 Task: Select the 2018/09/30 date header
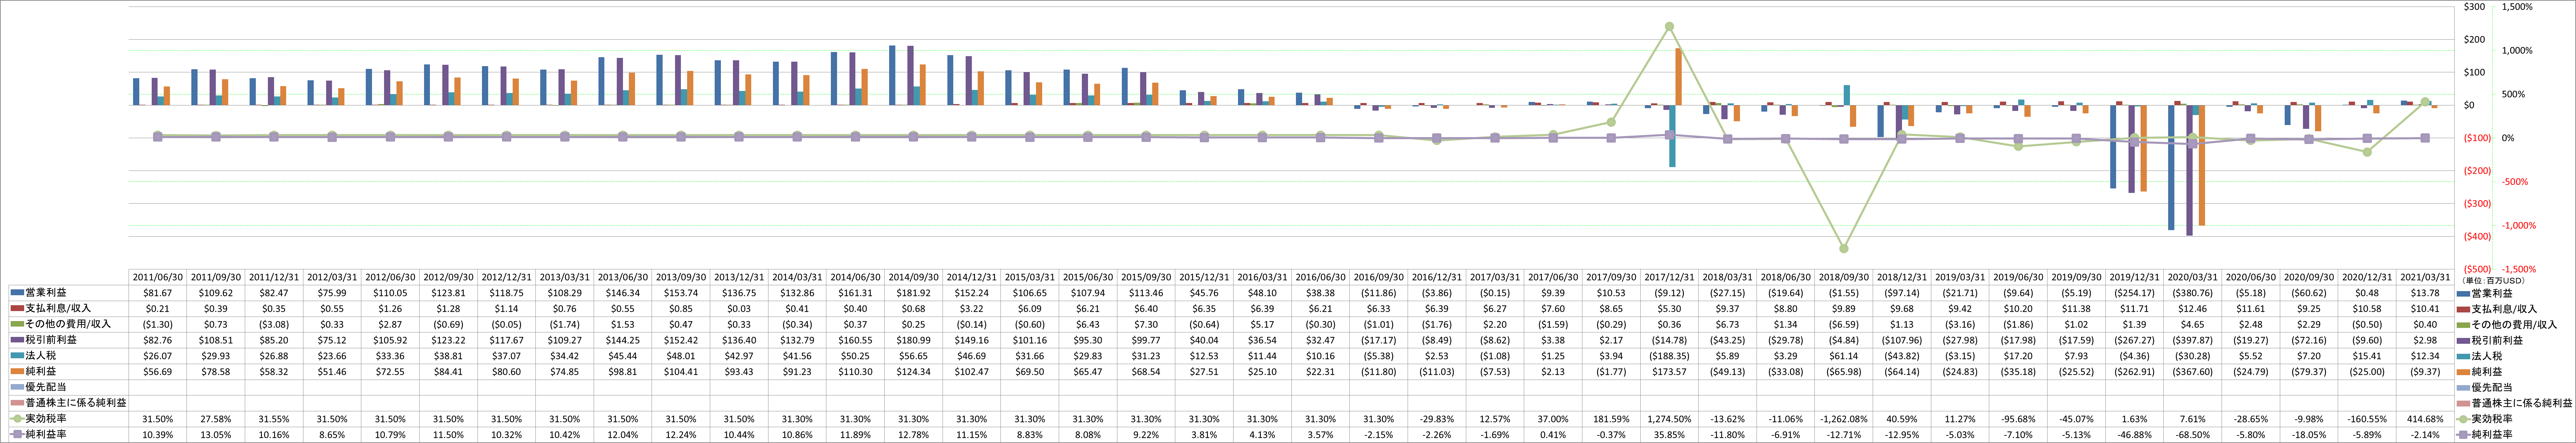tap(1844, 277)
